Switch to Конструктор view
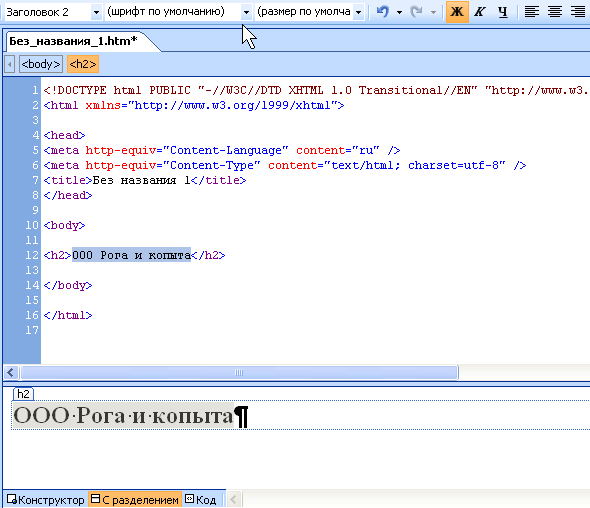 (46, 500)
